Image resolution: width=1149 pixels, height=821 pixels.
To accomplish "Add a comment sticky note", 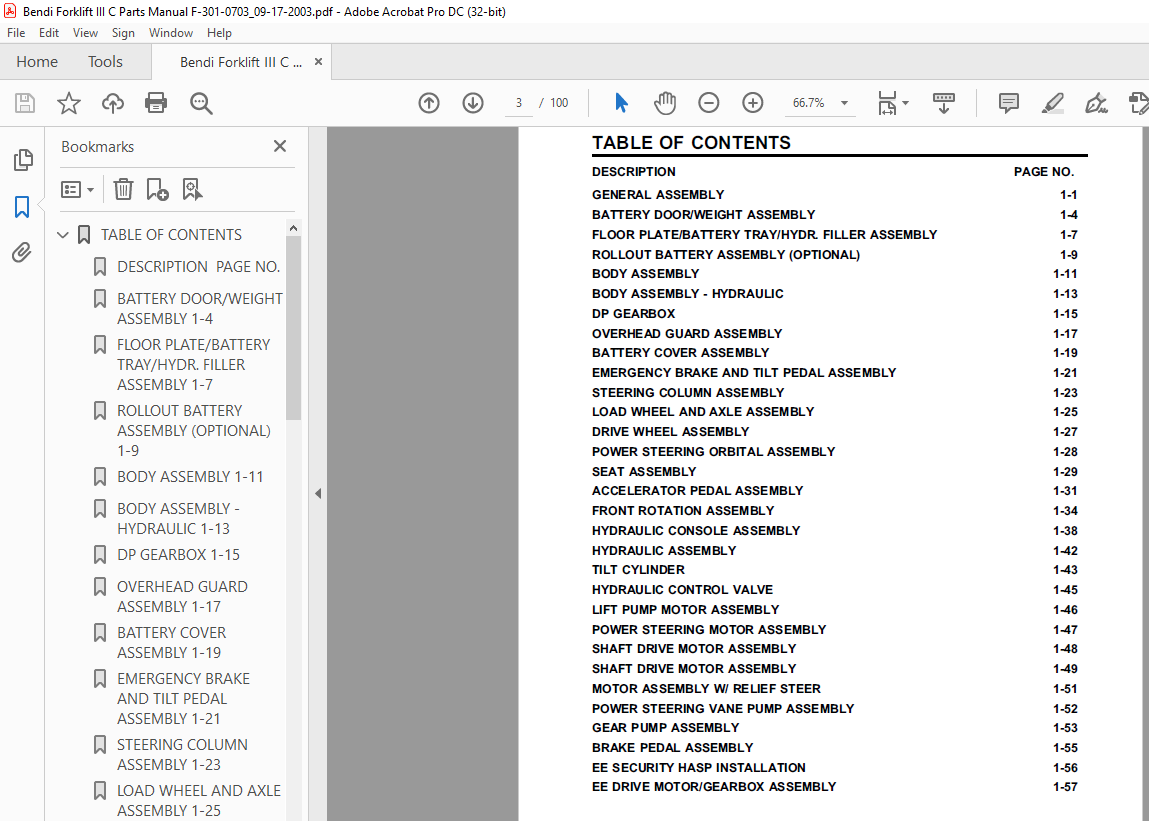I will pos(1009,103).
